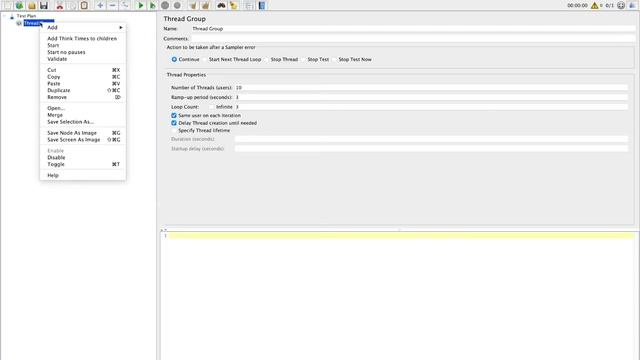Select the Test Plan tree label
The width and height of the screenshot is (640, 360).
pyautogui.click(x=27, y=16)
